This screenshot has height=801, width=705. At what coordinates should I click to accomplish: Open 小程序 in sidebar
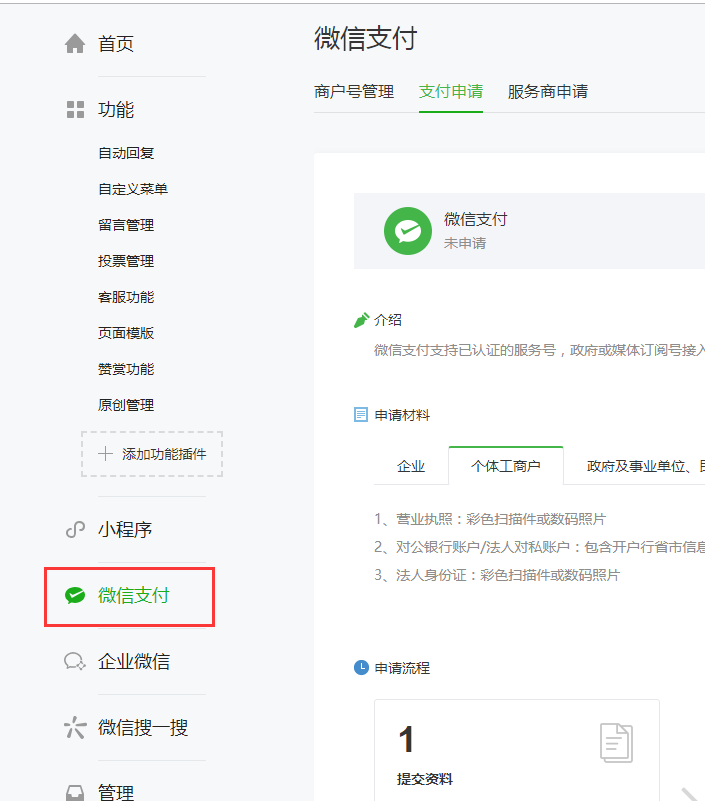(125, 530)
